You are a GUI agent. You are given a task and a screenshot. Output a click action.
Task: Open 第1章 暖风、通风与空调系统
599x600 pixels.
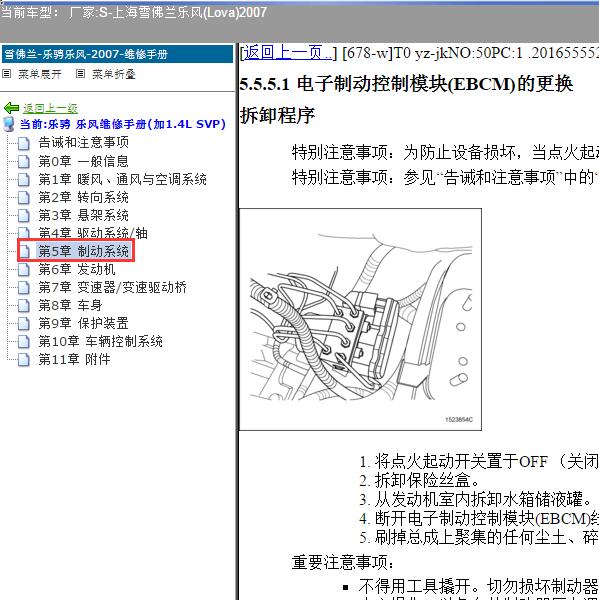point(122,179)
